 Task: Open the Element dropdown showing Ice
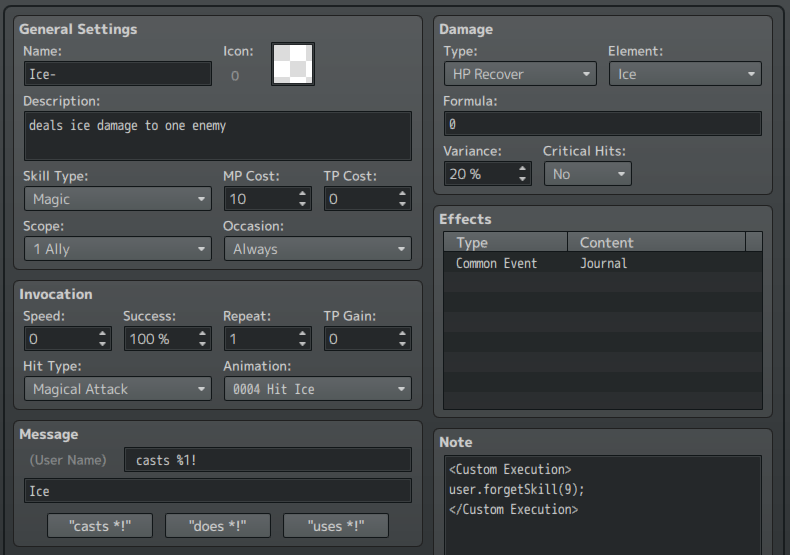click(685, 74)
